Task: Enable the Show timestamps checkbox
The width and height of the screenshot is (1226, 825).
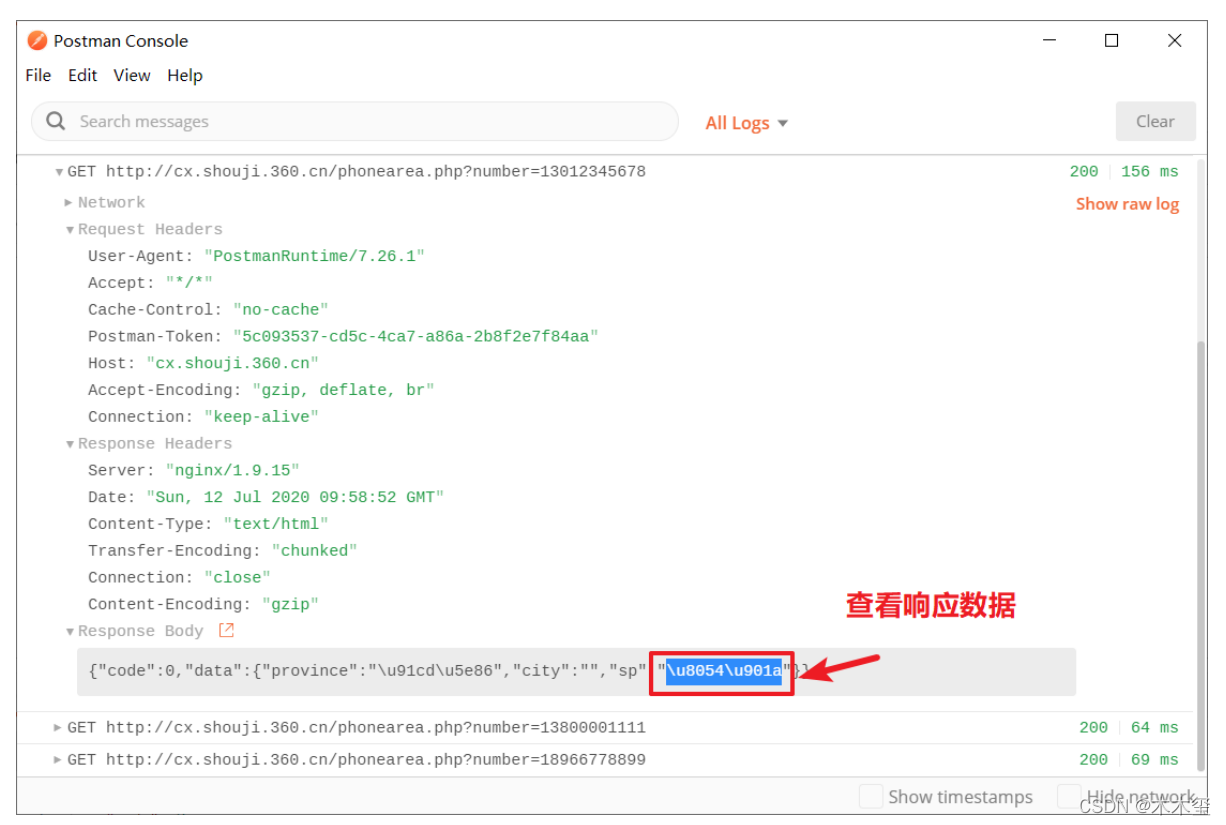Action: click(x=872, y=796)
